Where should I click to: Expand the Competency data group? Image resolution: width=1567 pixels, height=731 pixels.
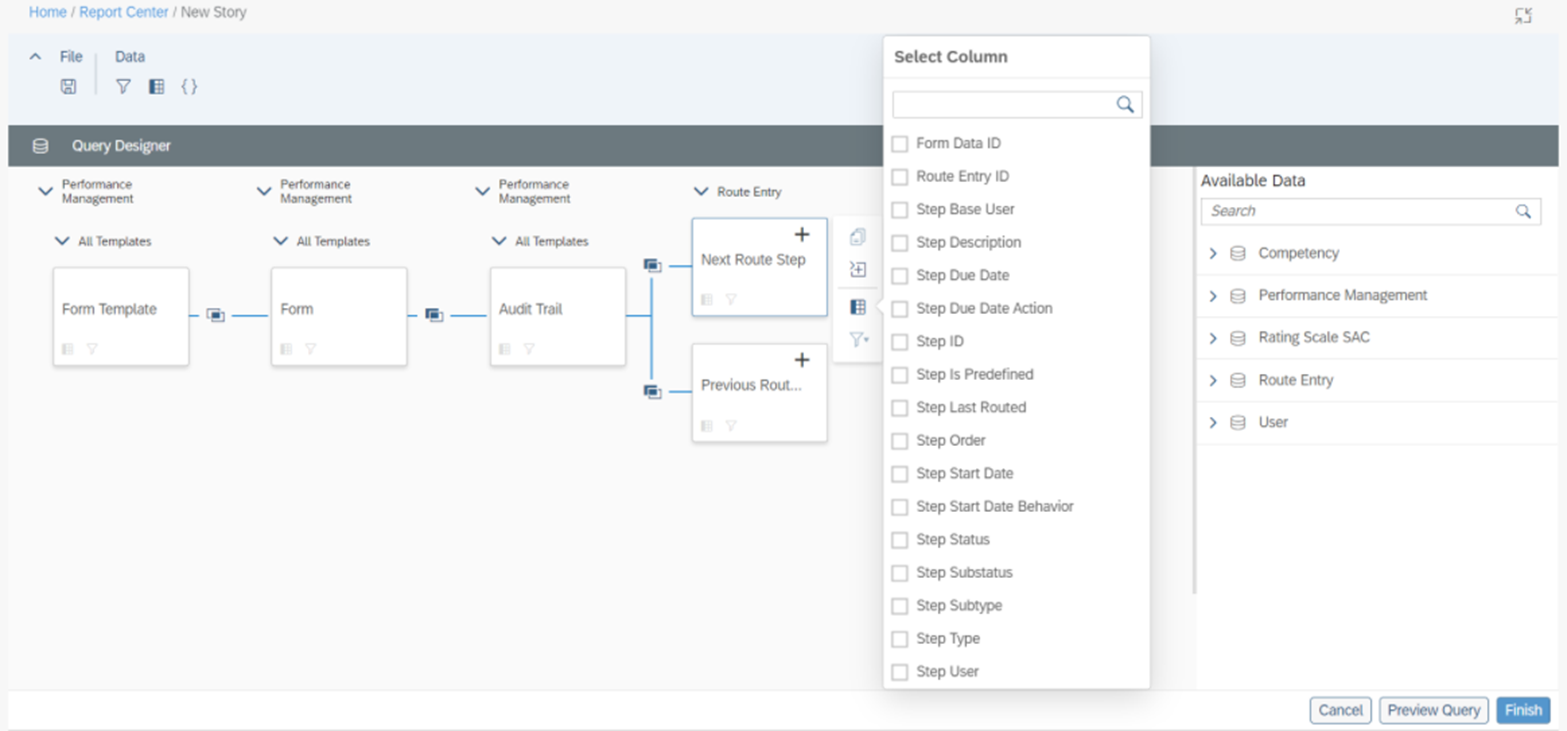tap(1213, 254)
